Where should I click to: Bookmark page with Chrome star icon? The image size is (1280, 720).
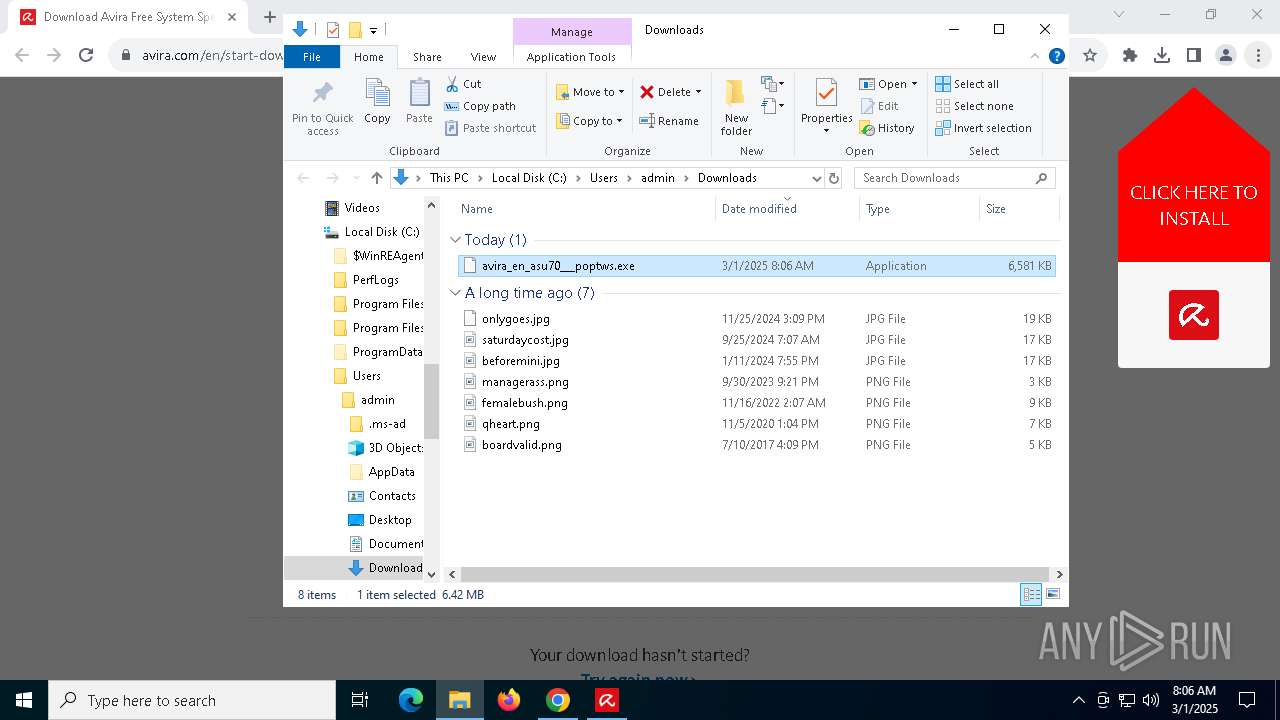pos(1090,56)
